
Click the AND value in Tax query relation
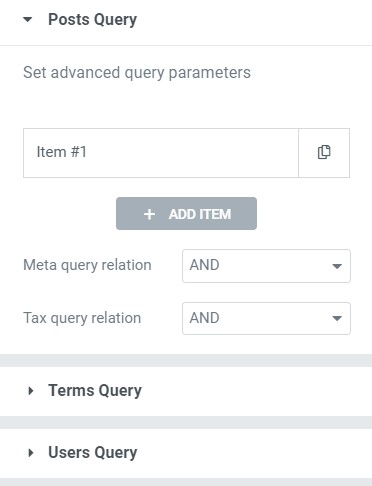coord(204,318)
